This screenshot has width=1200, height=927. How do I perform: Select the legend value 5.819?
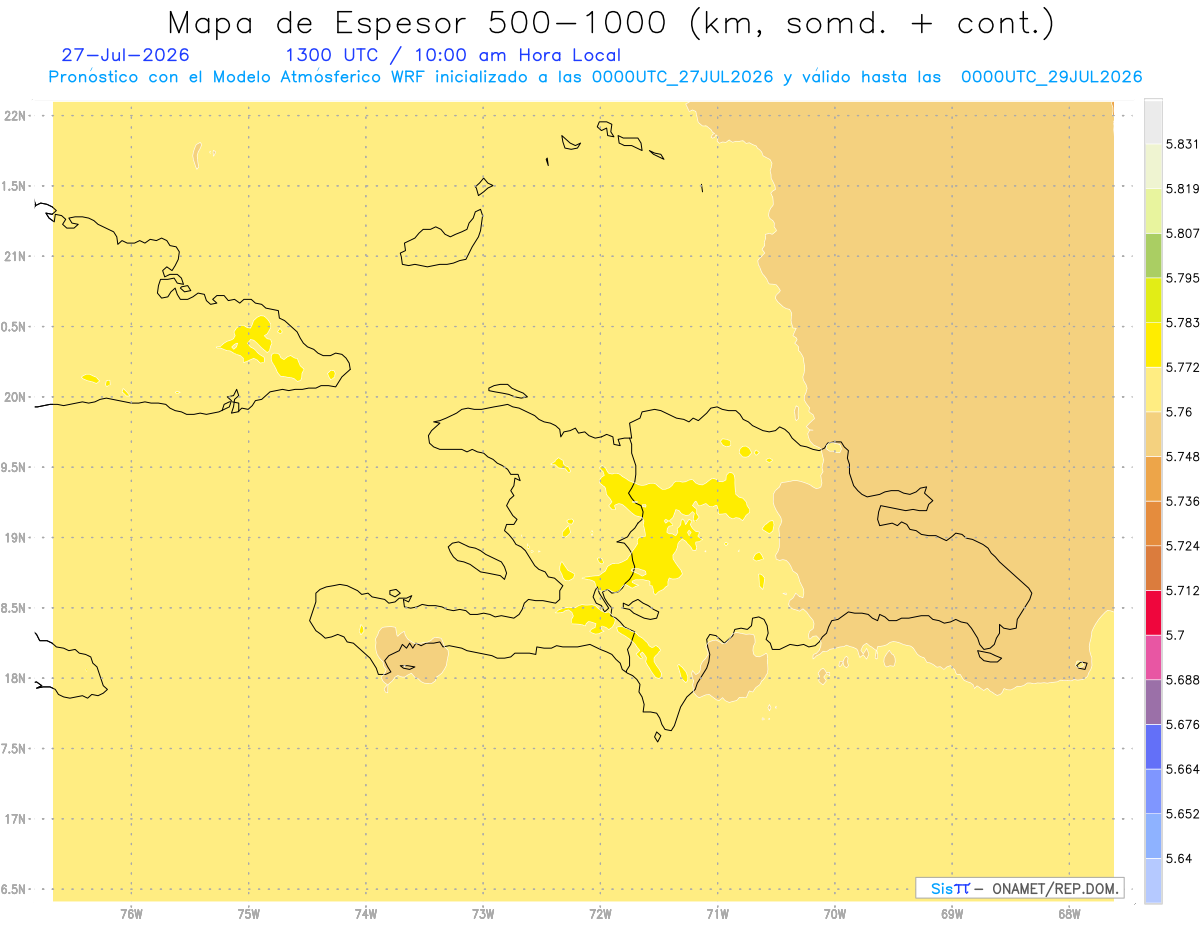click(1182, 189)
